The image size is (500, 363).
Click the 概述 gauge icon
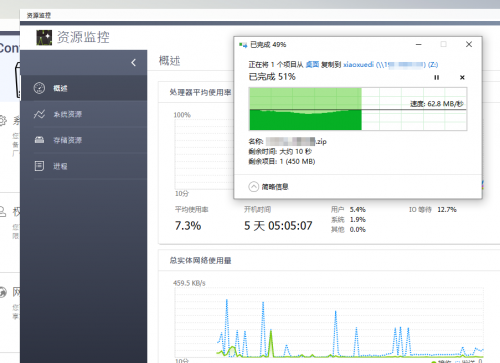(39, 88)
